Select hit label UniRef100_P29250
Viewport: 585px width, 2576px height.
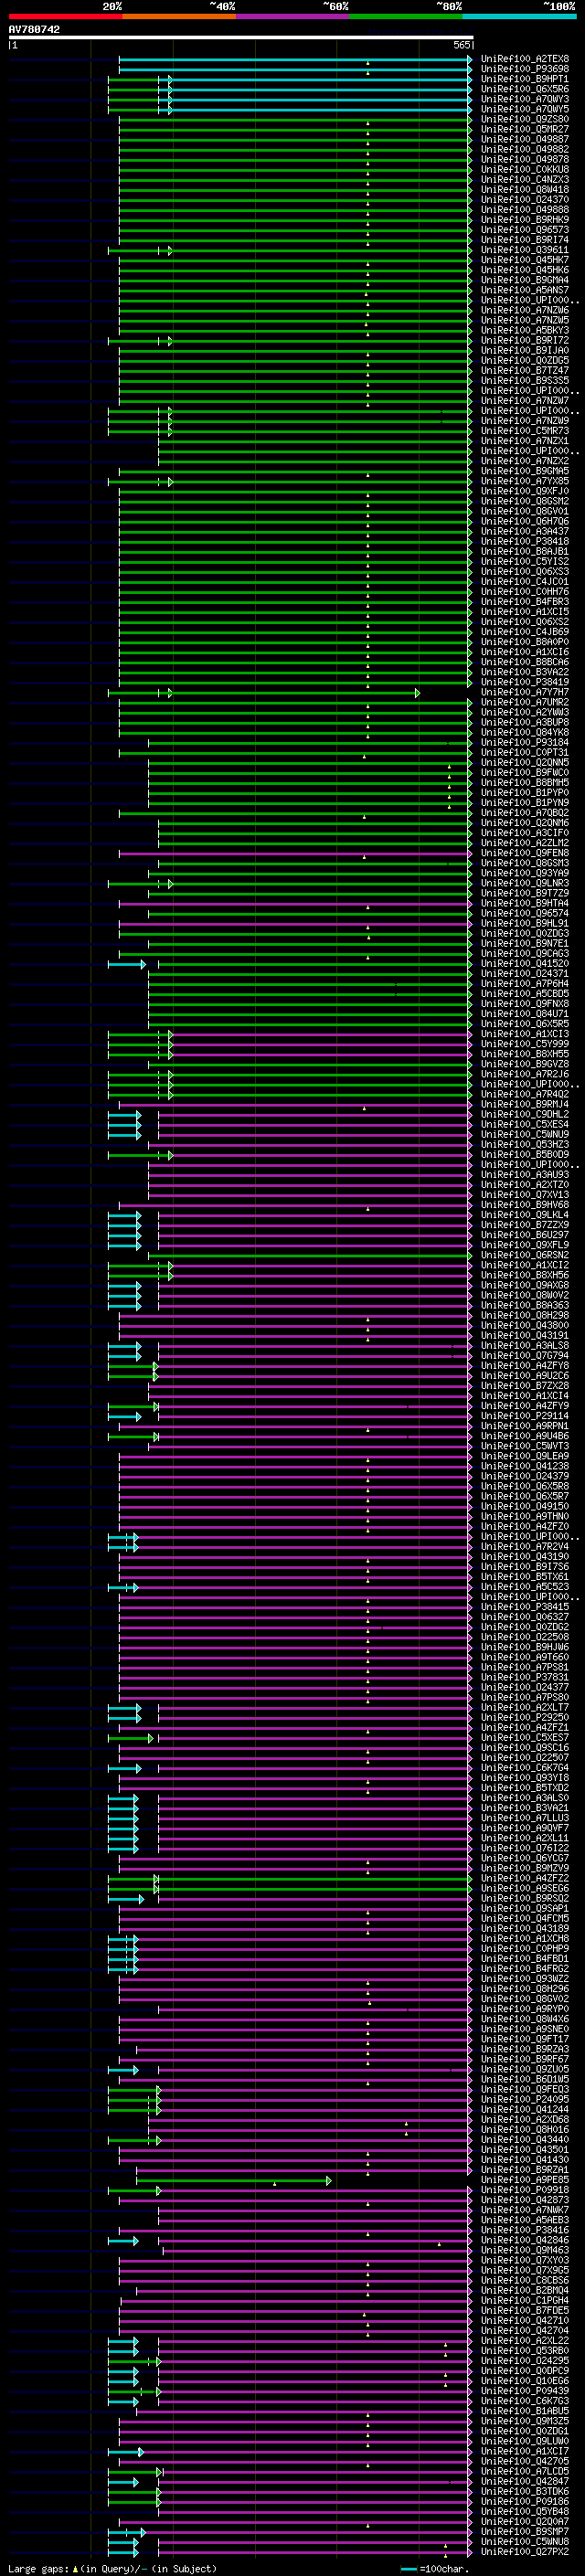point(525,1718)
